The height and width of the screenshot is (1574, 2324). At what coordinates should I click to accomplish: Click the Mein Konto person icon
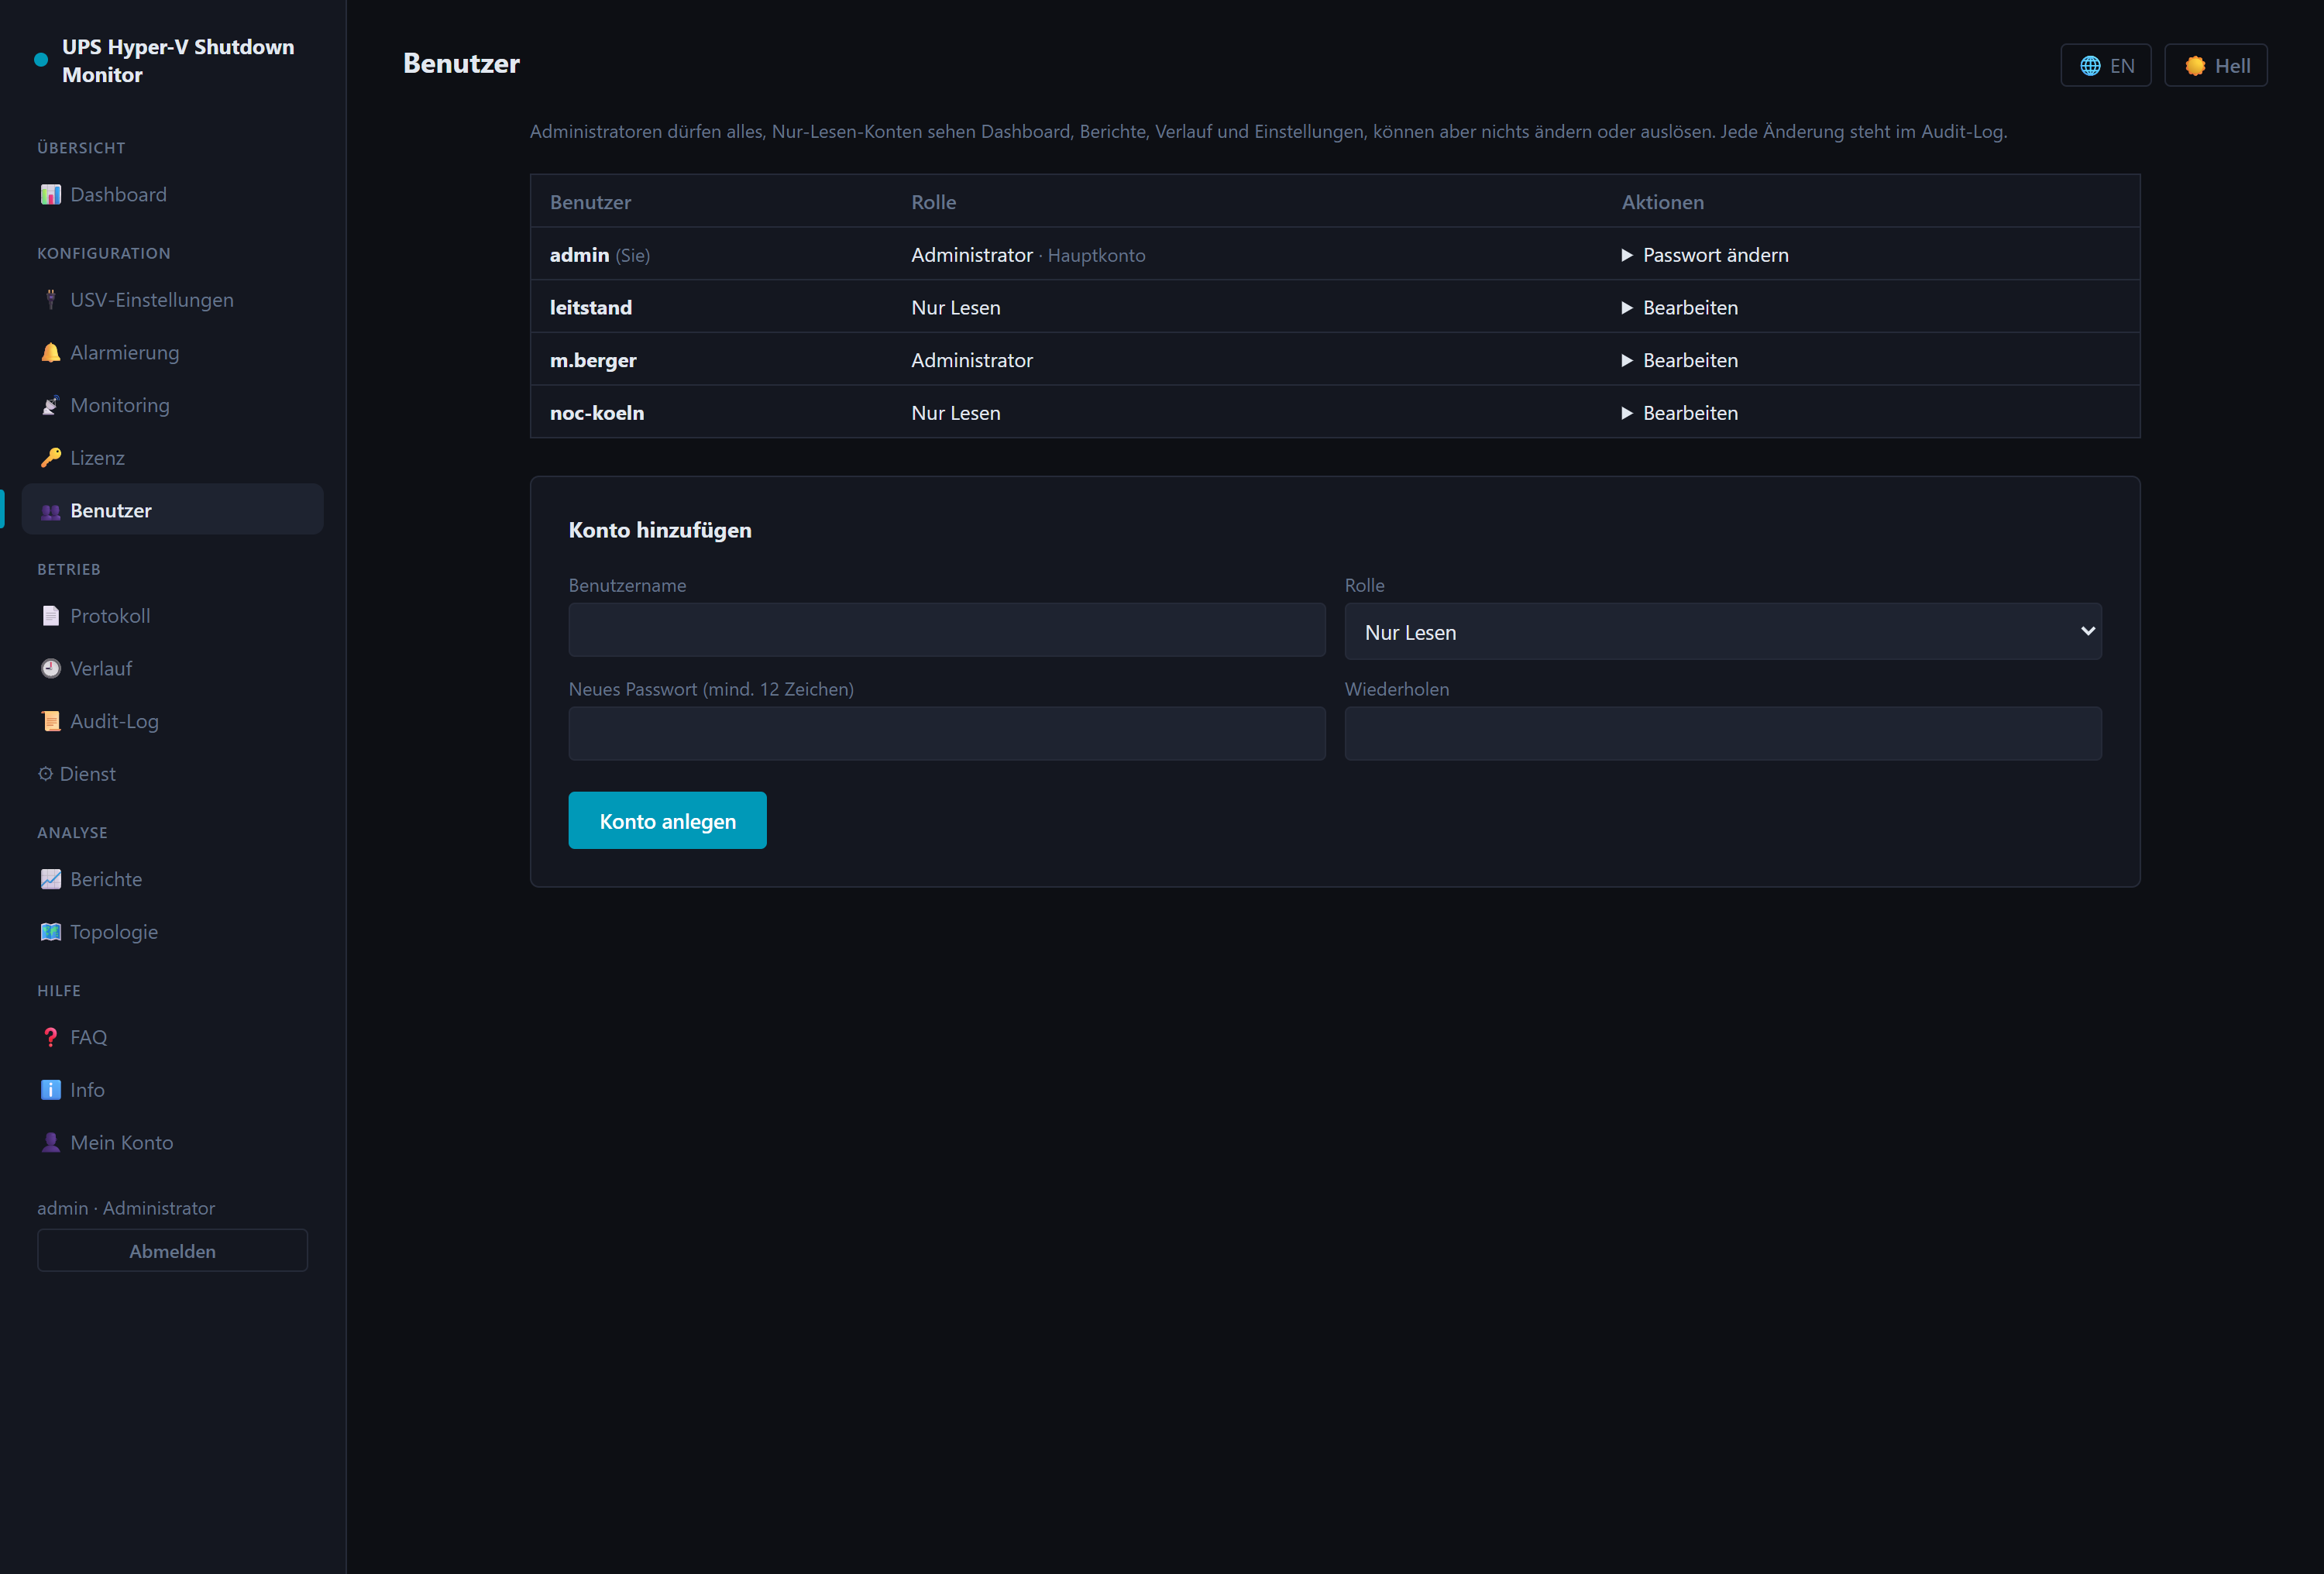[x=50, y=1142]
